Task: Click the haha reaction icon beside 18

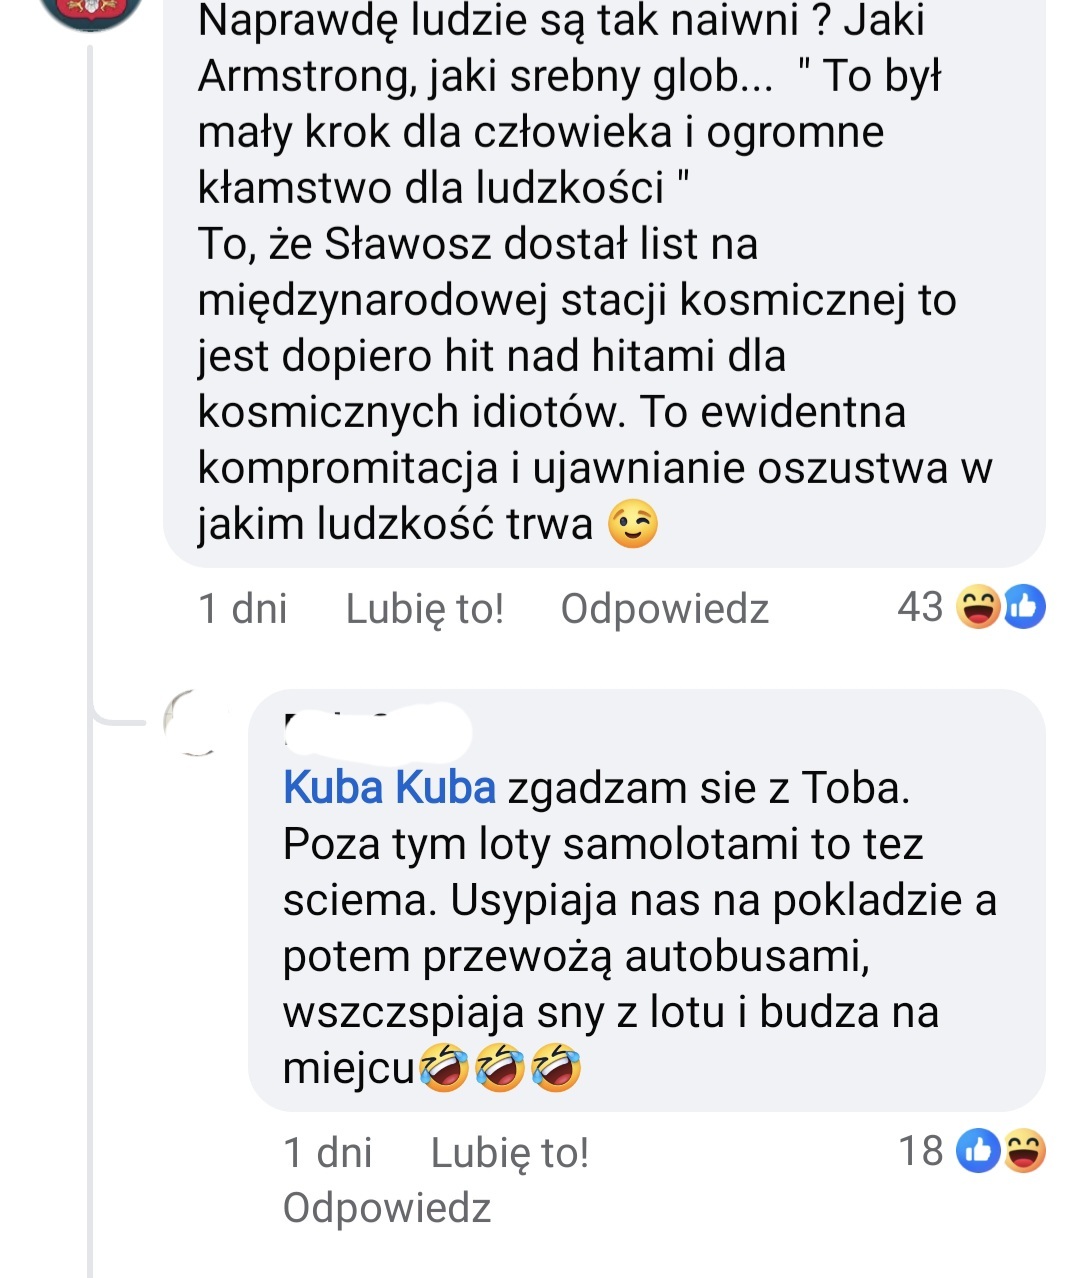Action: pyautogui.click(x=1023, y=1151)
